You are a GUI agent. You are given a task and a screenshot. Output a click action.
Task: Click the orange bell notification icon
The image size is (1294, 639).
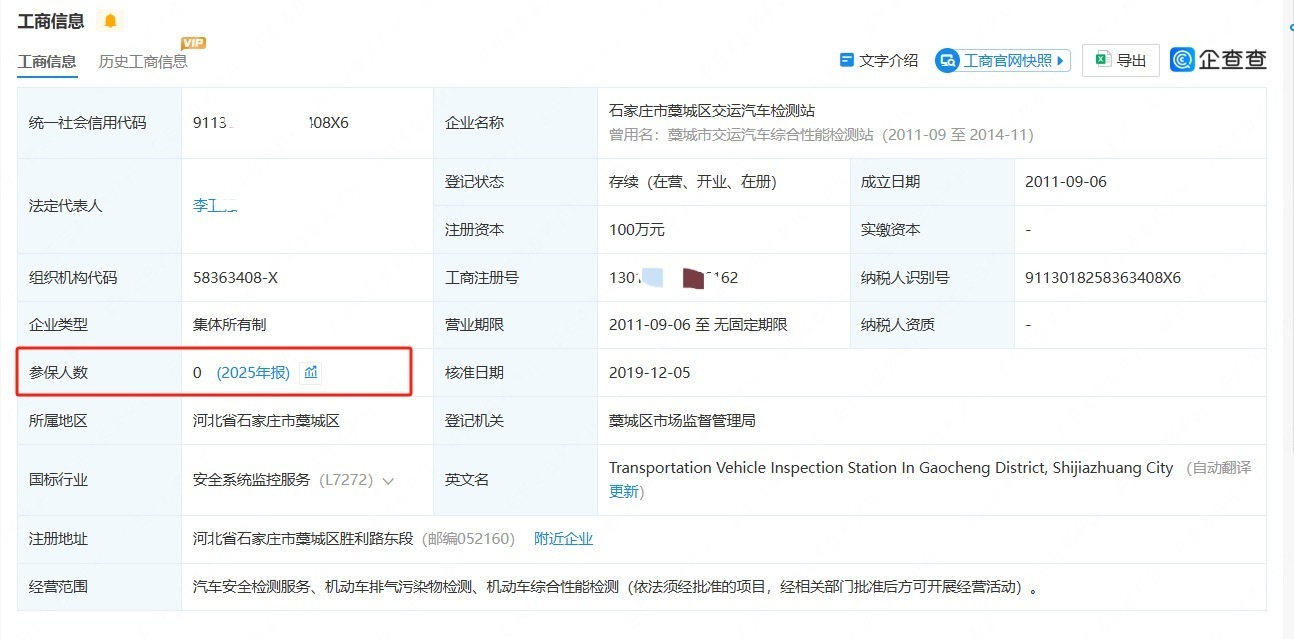tap(110, 20)
